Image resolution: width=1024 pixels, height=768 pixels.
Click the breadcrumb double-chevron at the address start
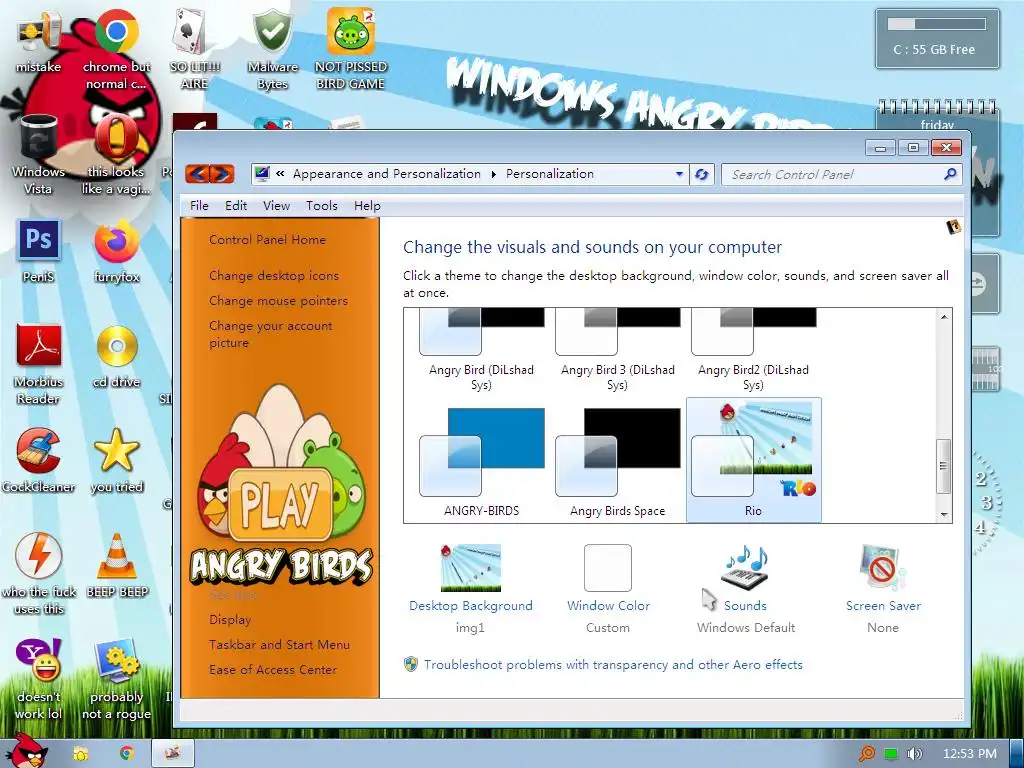coord(280,174)
